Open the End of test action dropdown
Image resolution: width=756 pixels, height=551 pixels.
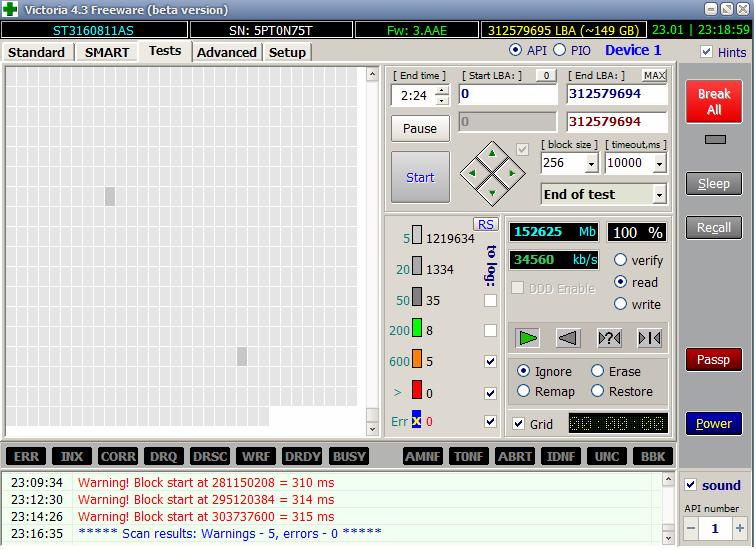pyautogui.click(x=659, y=194)
